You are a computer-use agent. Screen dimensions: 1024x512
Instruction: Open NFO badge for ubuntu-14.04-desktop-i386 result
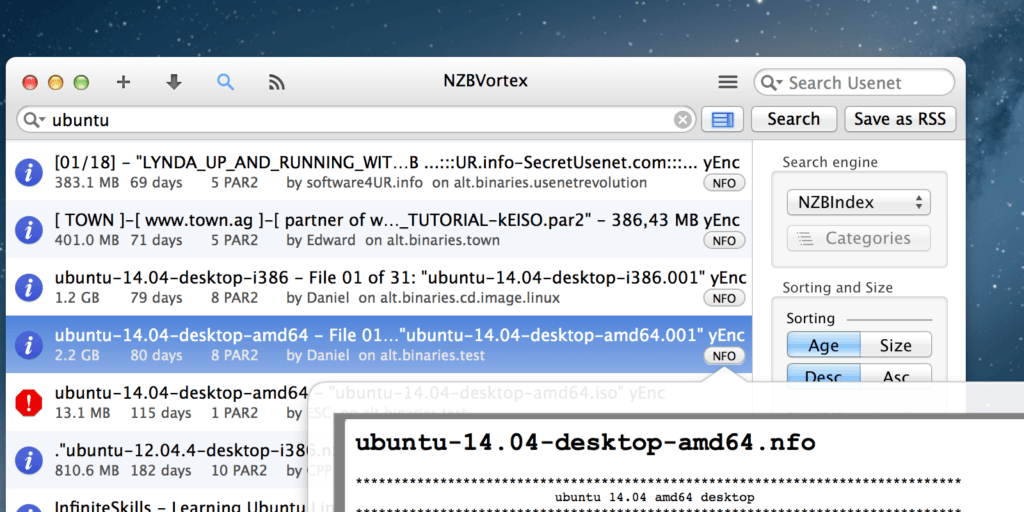coord(724,298)
